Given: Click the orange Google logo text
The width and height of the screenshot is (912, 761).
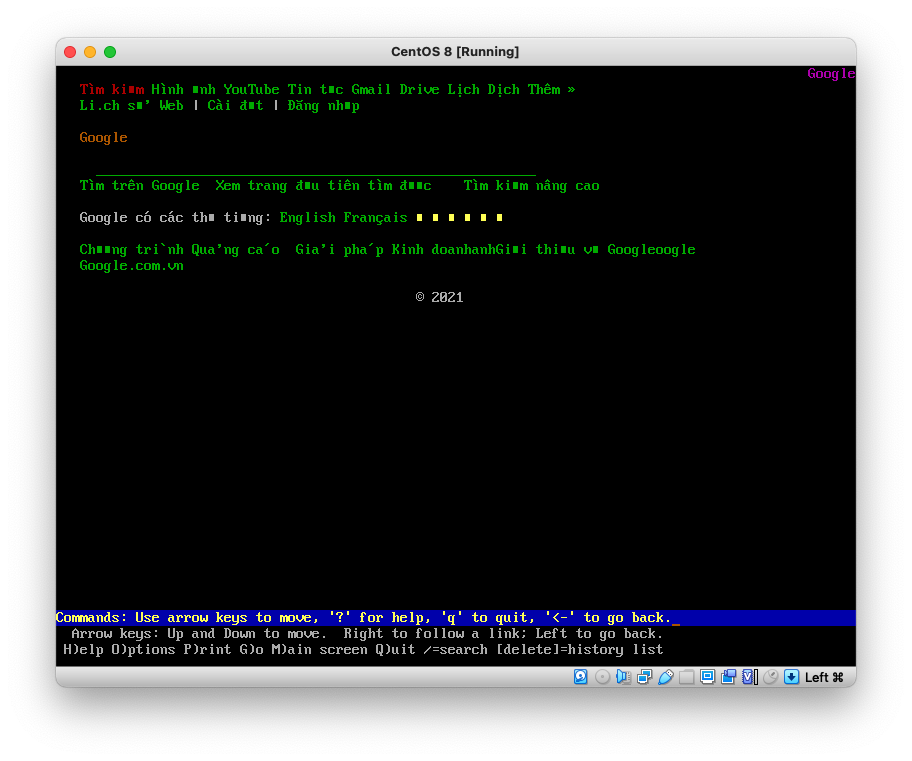Looking at the screenshot, I should coord(104,138).
